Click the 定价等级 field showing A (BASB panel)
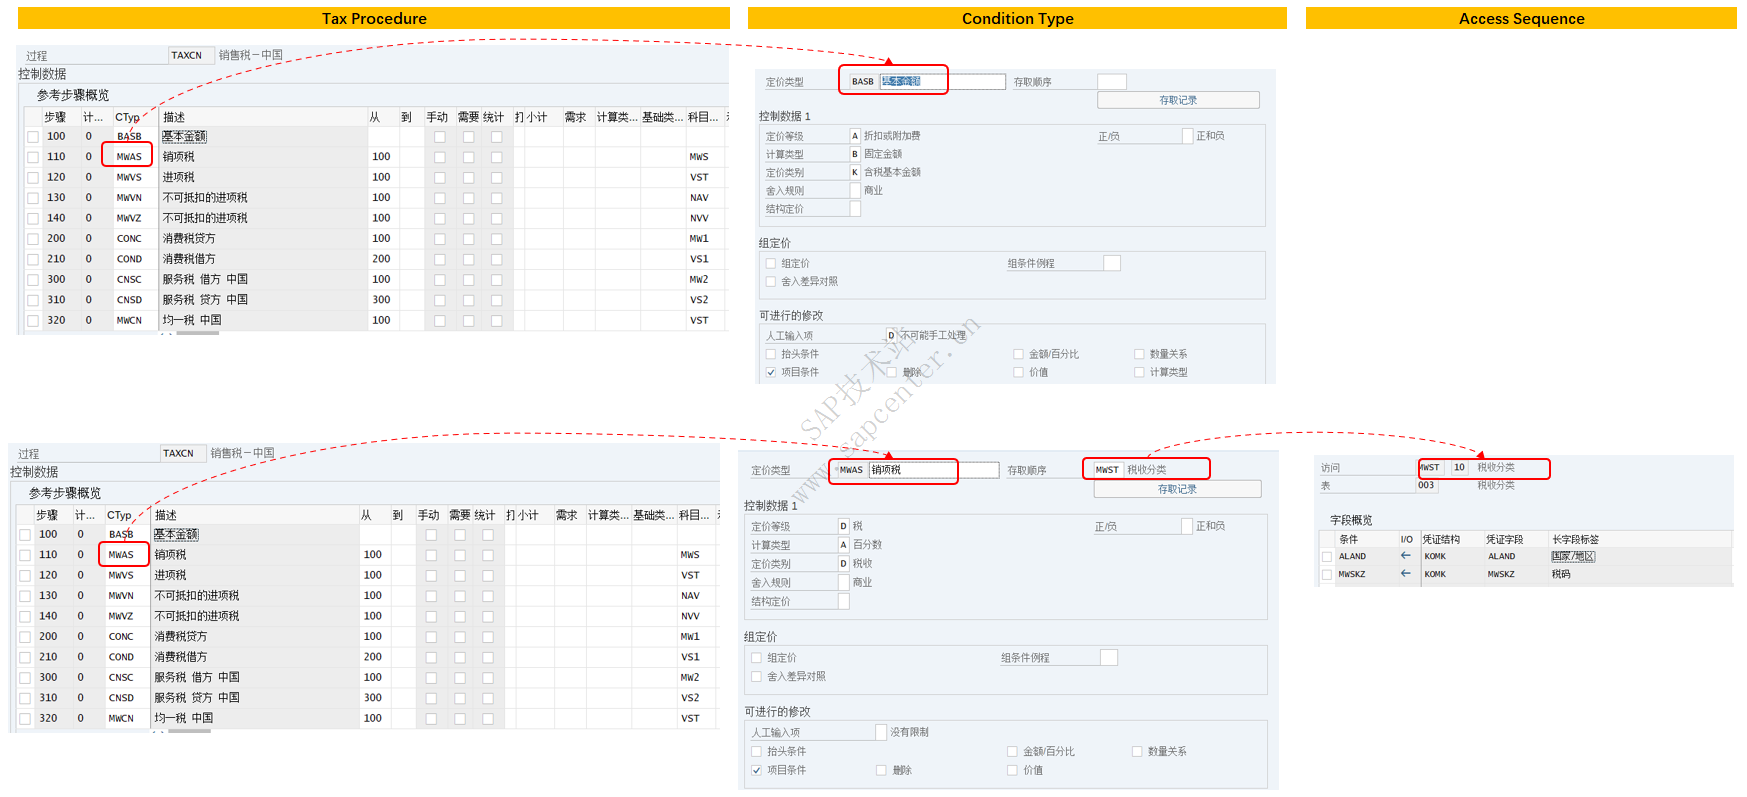This screenshot has height=797, width=1747. click(855, 136)
